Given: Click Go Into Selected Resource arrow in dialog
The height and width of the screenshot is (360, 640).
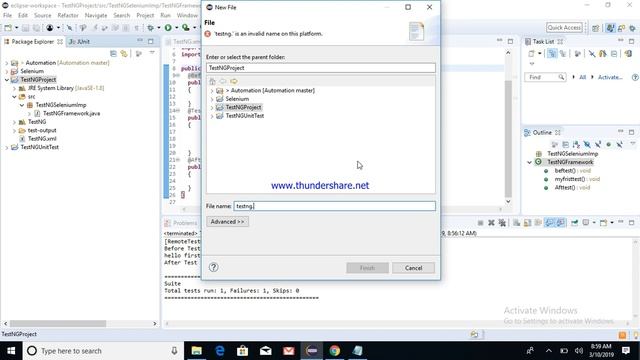Looking at the screenshot, I should pyautogui.click(x=233, y=81).
